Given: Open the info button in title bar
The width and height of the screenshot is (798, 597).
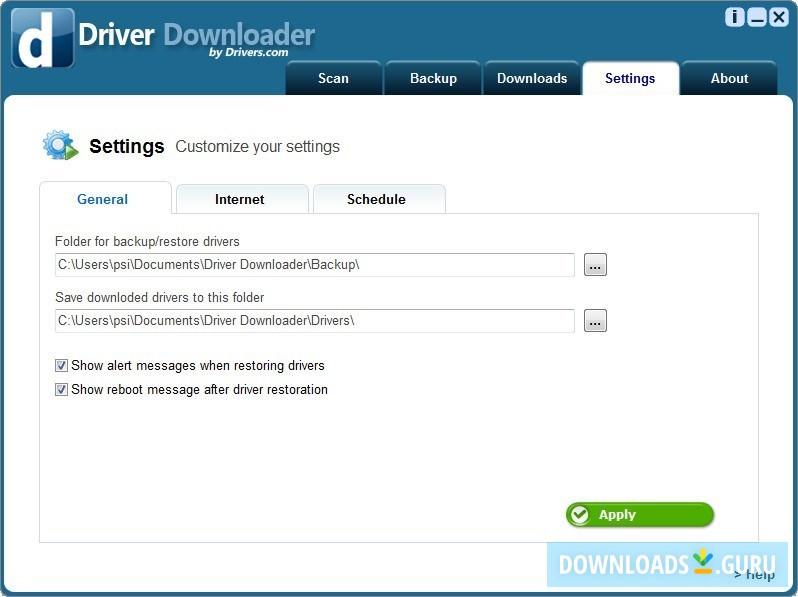Looking at the screenshot, I should [734, 17].
